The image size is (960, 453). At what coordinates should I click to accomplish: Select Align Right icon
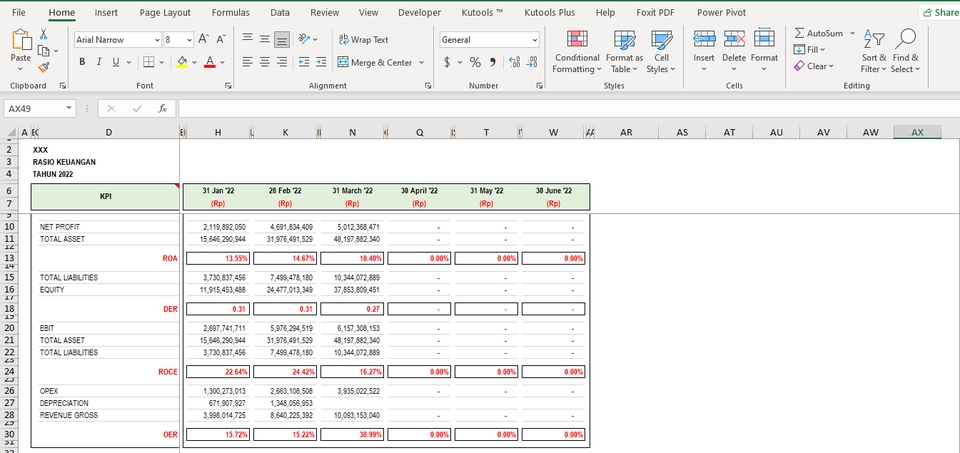click(x=282, y=62)
